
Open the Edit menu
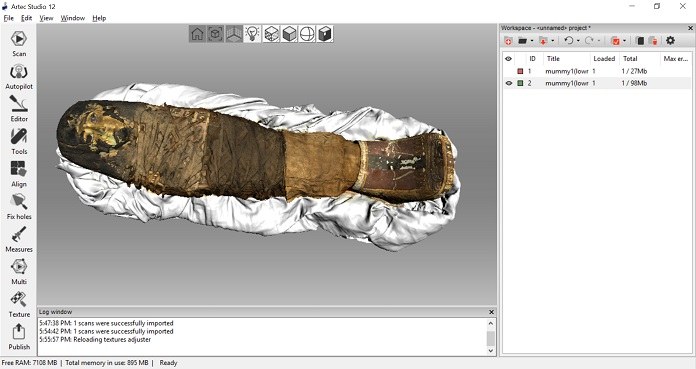(x=27, y=18)
